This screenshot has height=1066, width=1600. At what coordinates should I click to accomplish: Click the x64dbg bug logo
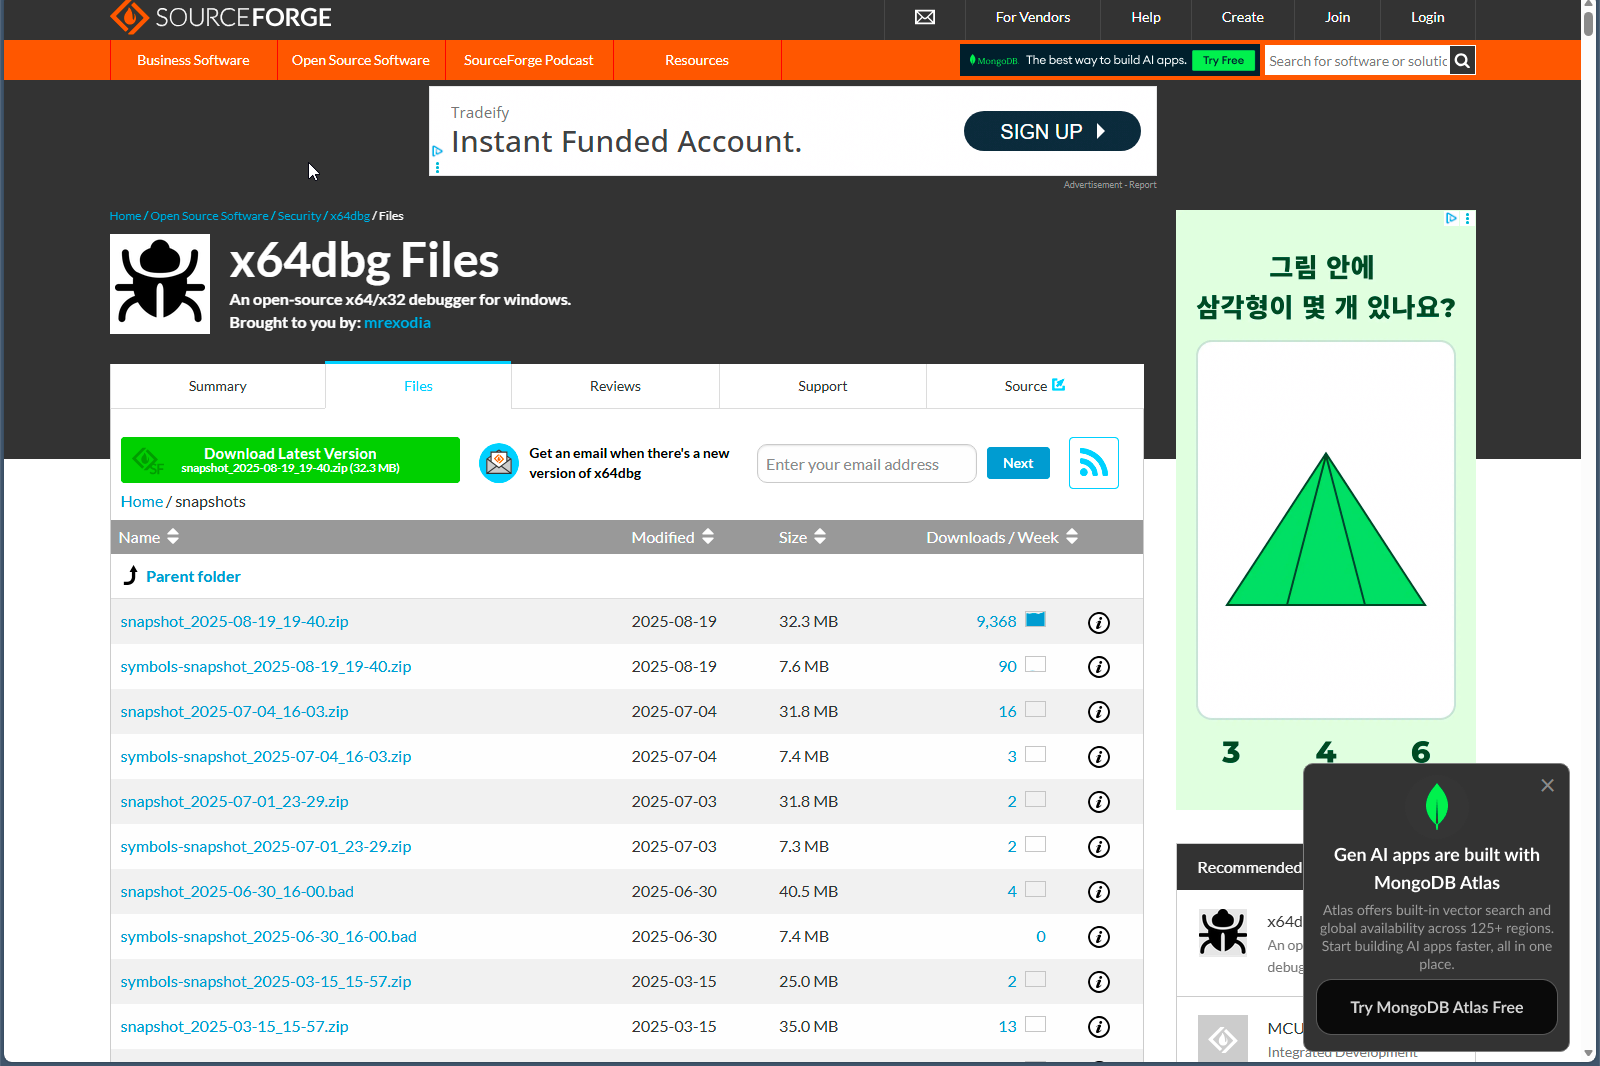[x=160, y=284]
